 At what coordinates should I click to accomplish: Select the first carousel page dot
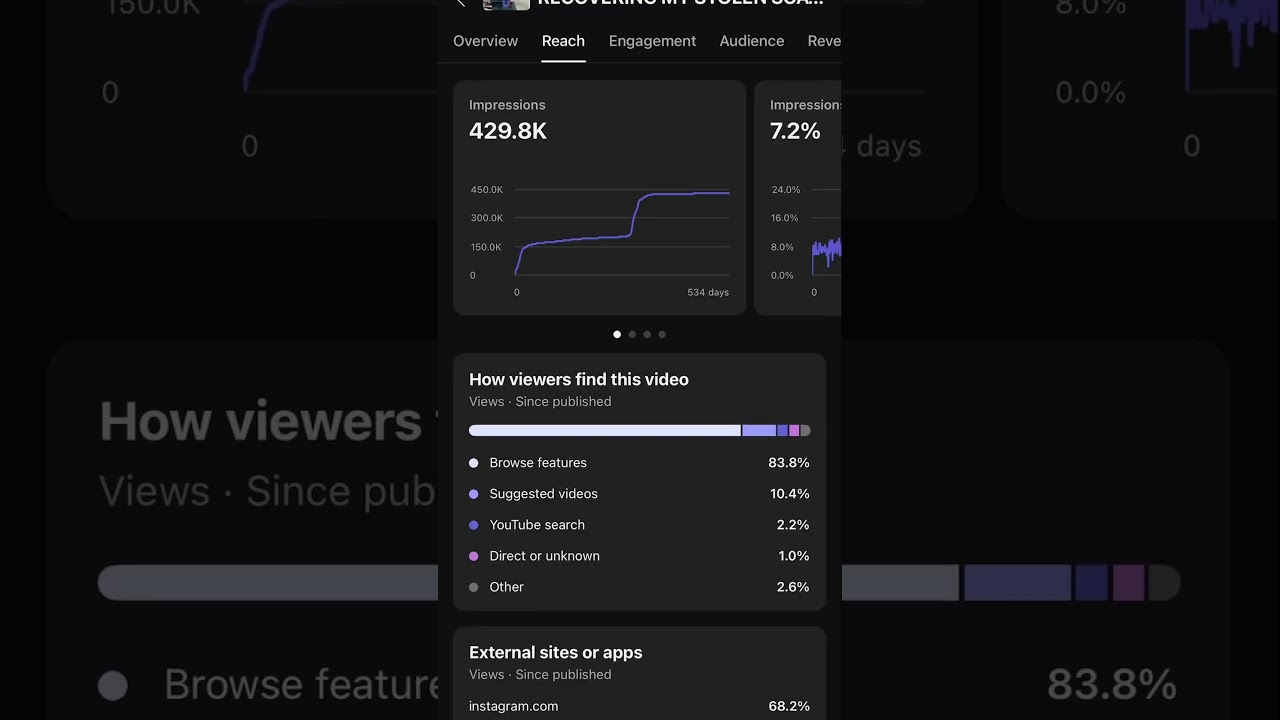pyautogui.click(x=617, y=335)
